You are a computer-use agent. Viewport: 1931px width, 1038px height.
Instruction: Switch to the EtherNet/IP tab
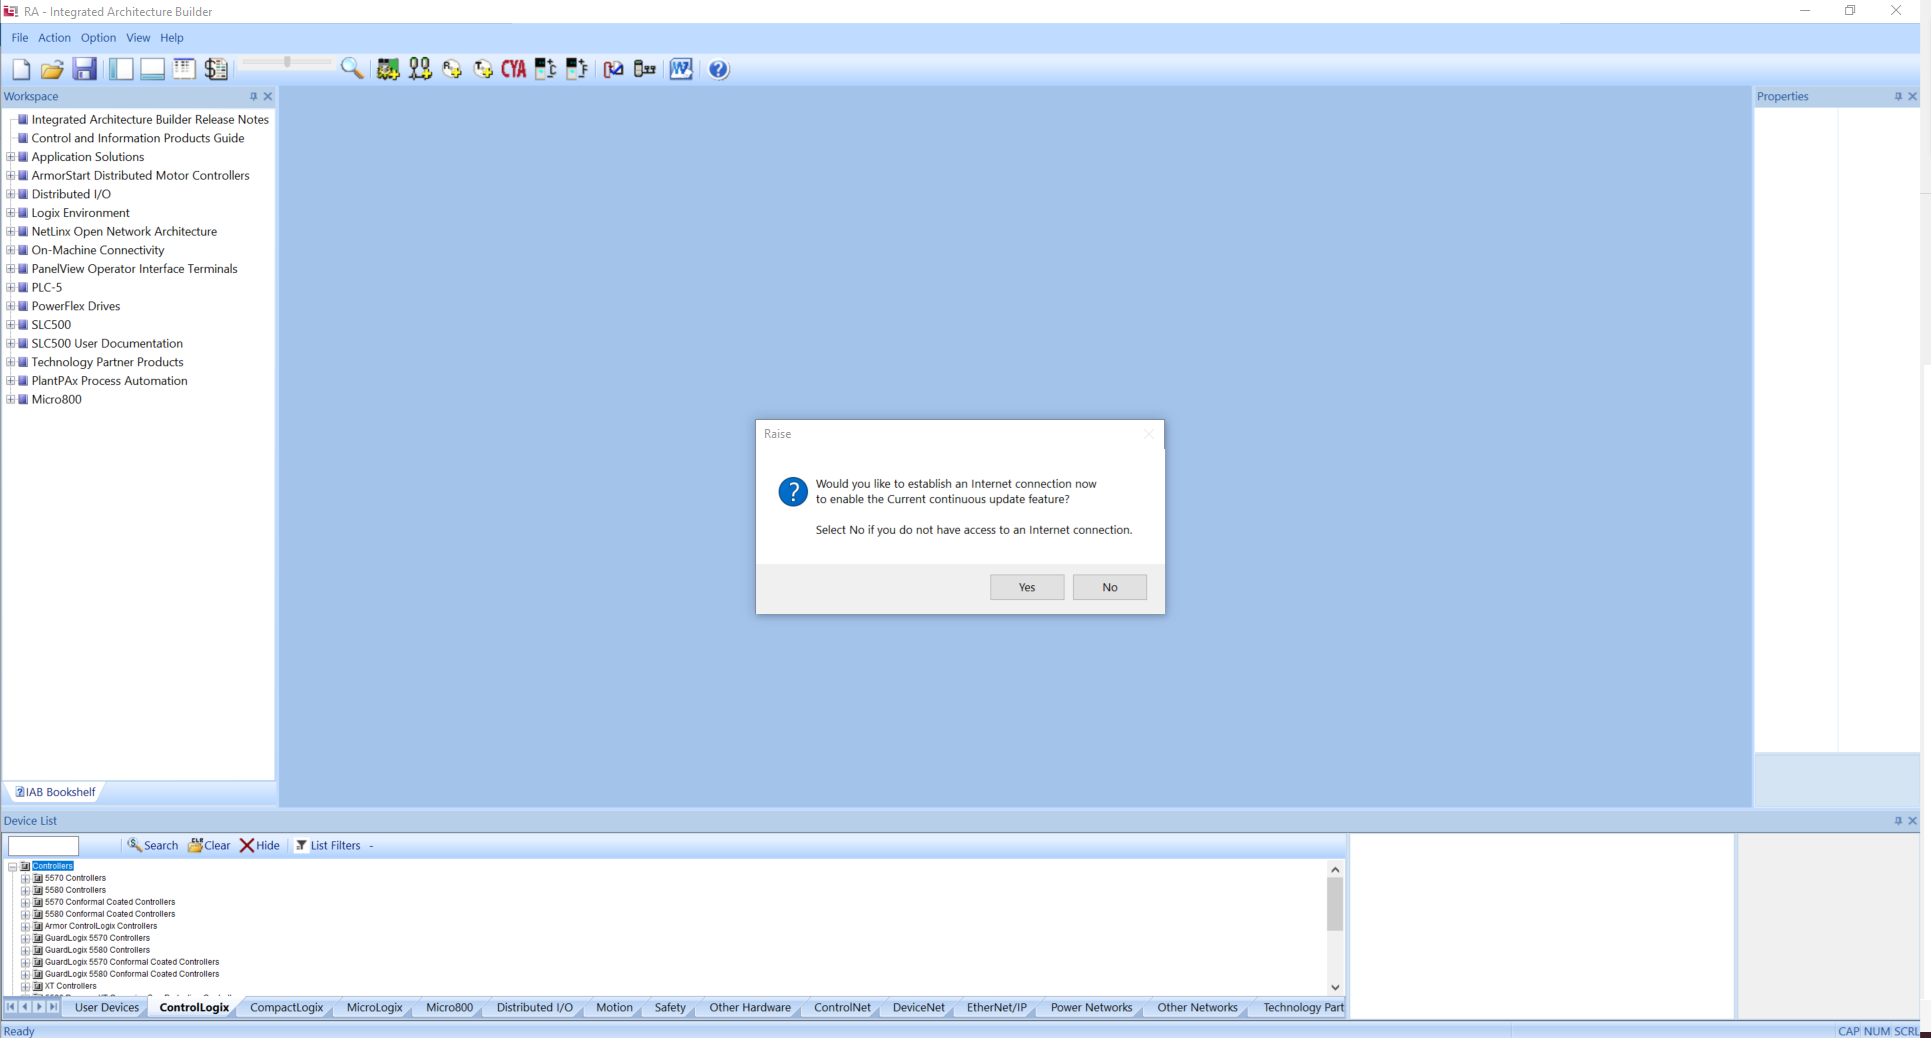click(x=996, y=1007)
